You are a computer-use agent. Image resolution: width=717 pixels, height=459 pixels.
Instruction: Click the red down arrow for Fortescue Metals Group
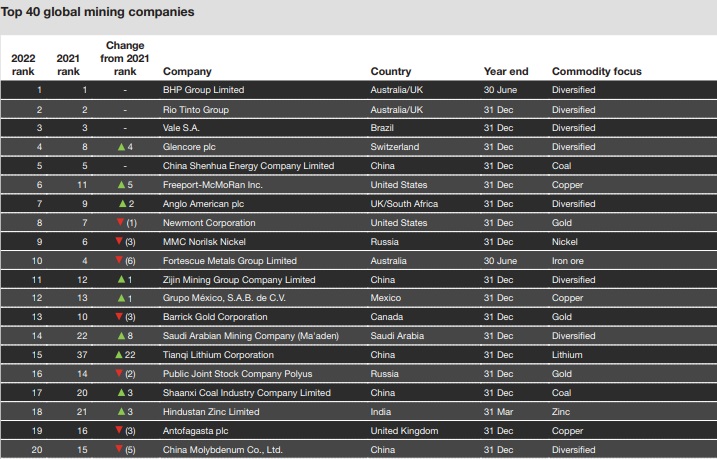pos(118,260)
